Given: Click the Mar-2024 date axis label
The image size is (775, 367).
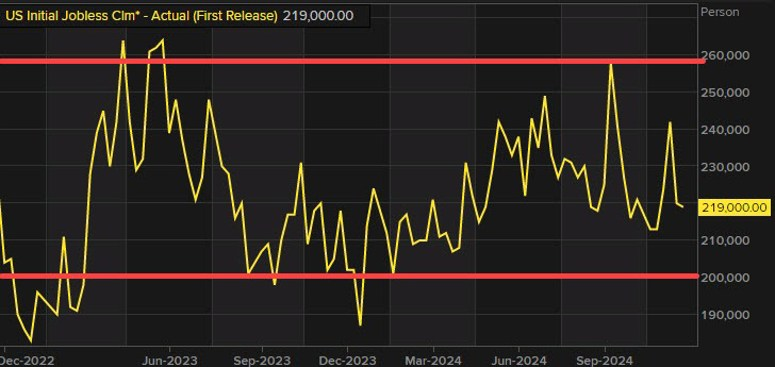Looking at the screenshot, I should tap(433, 361).
